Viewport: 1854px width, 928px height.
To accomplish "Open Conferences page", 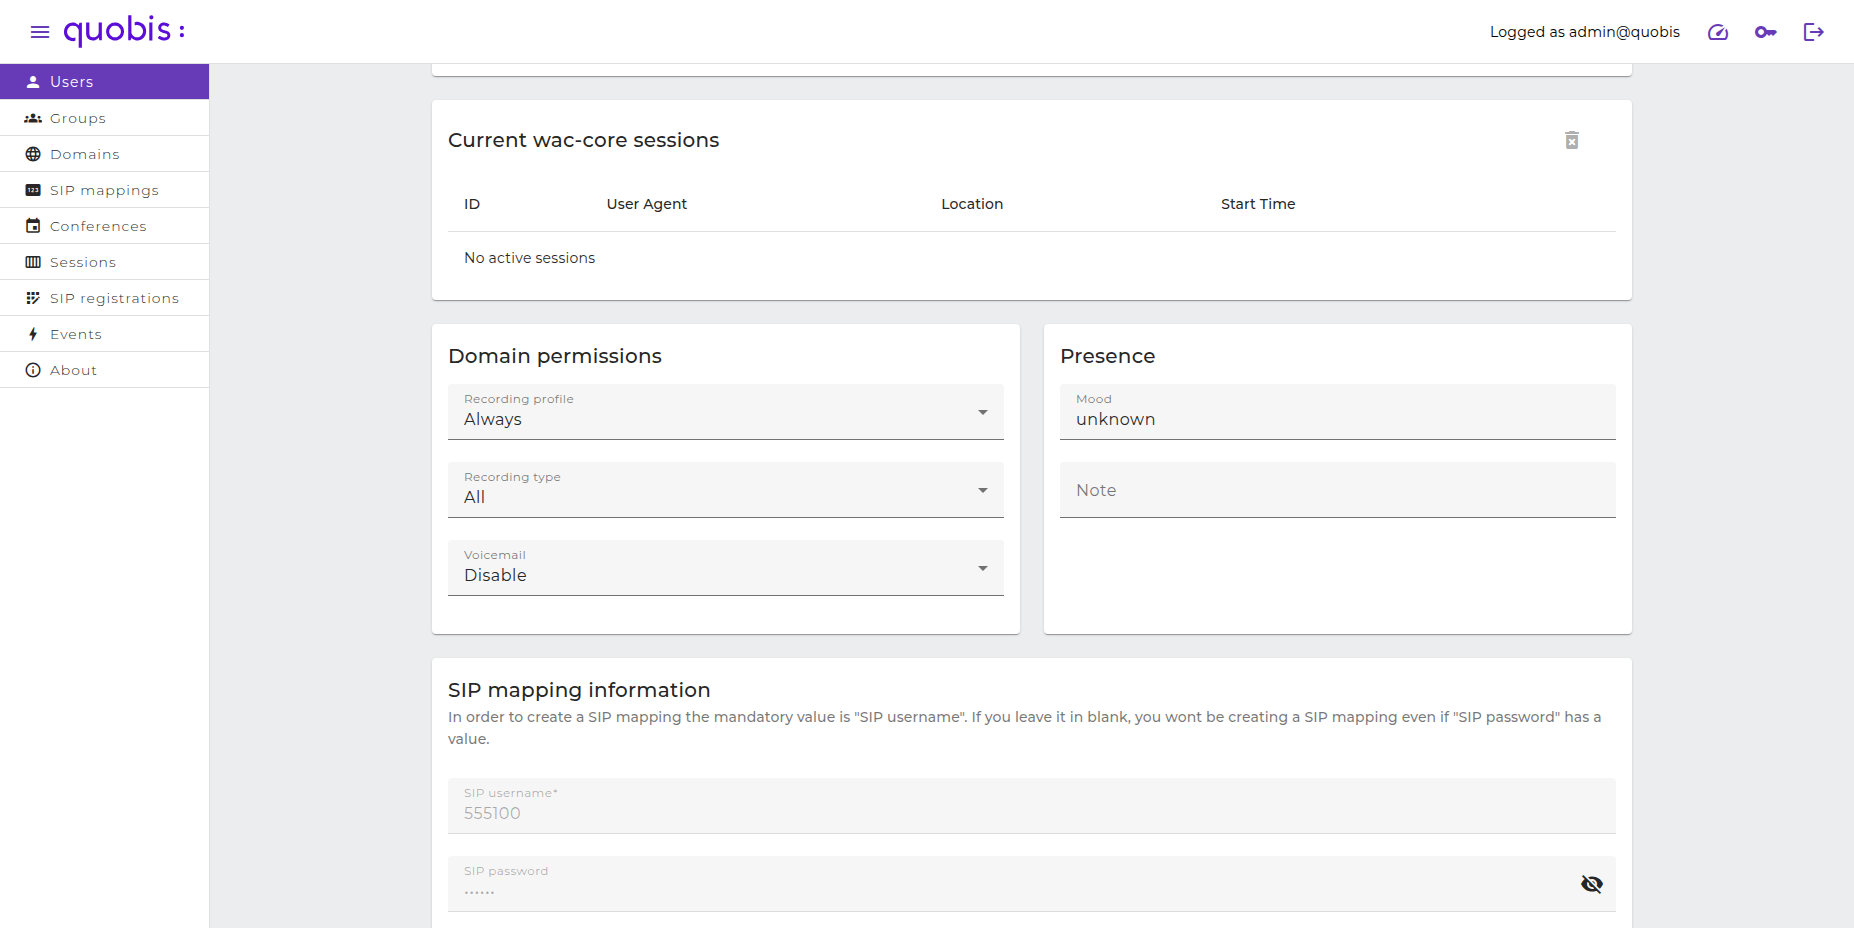I will 104,226.
